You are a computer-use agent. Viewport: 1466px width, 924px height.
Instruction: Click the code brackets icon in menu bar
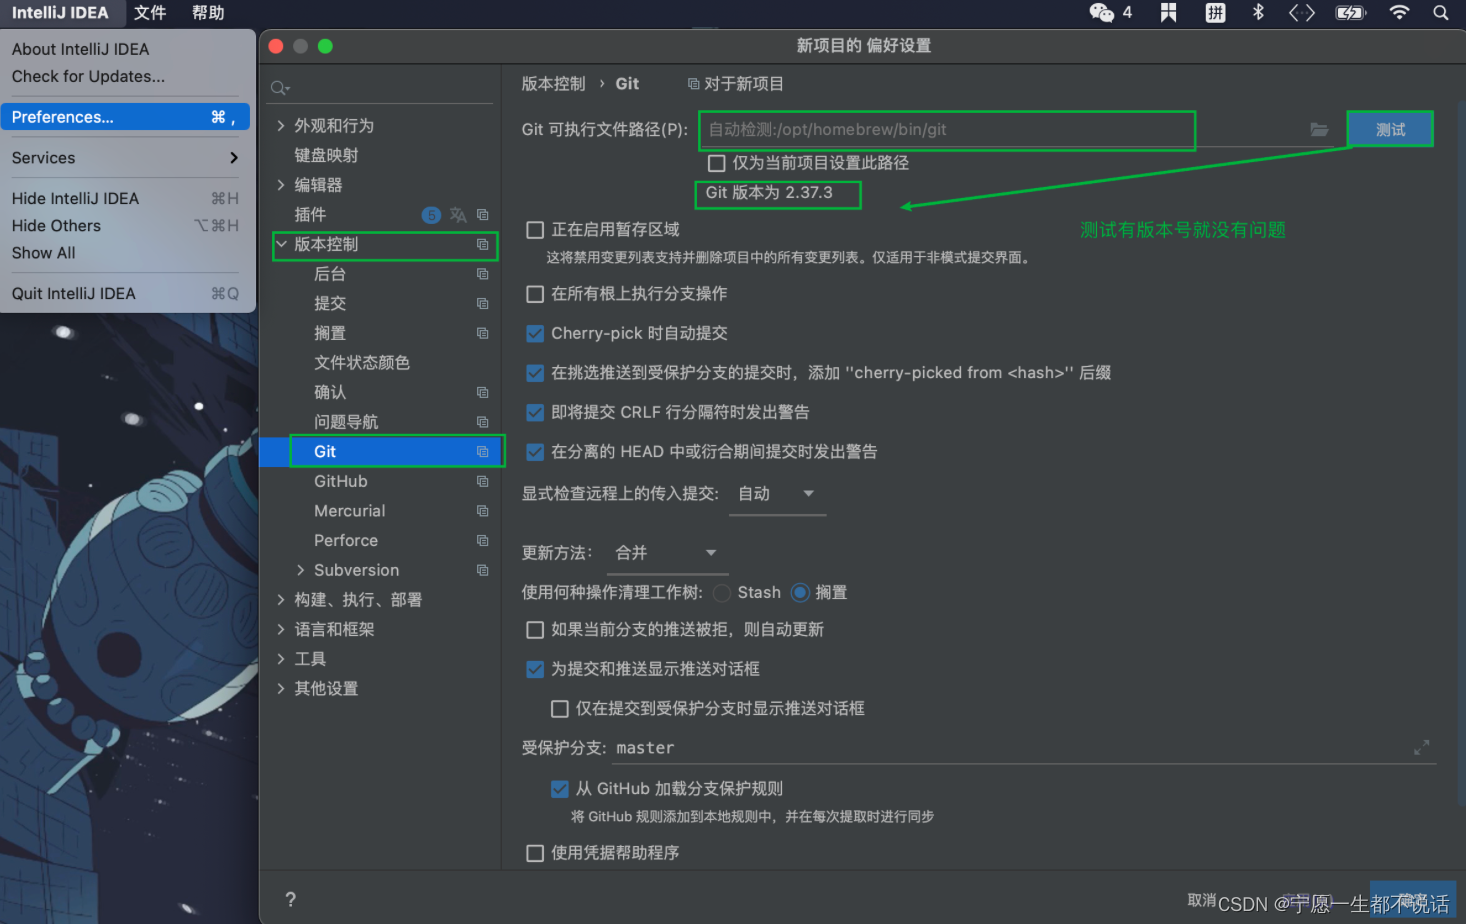click(x=1301, y=12)
